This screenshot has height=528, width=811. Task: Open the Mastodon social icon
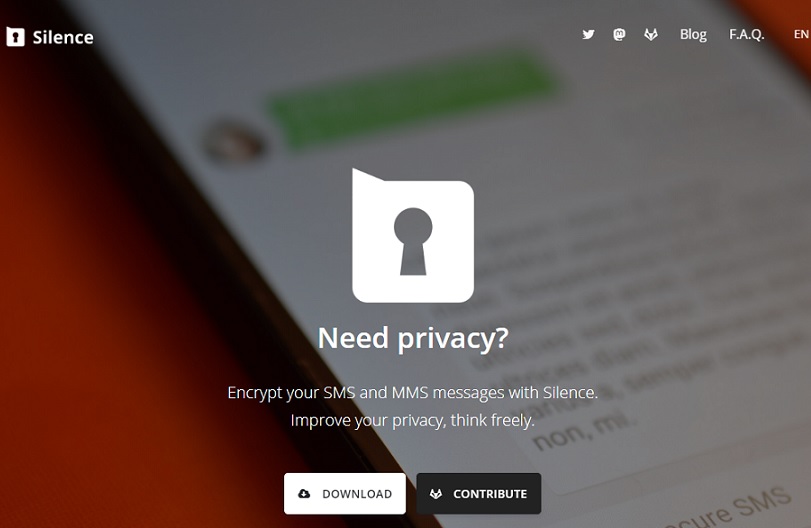[619, 34]
